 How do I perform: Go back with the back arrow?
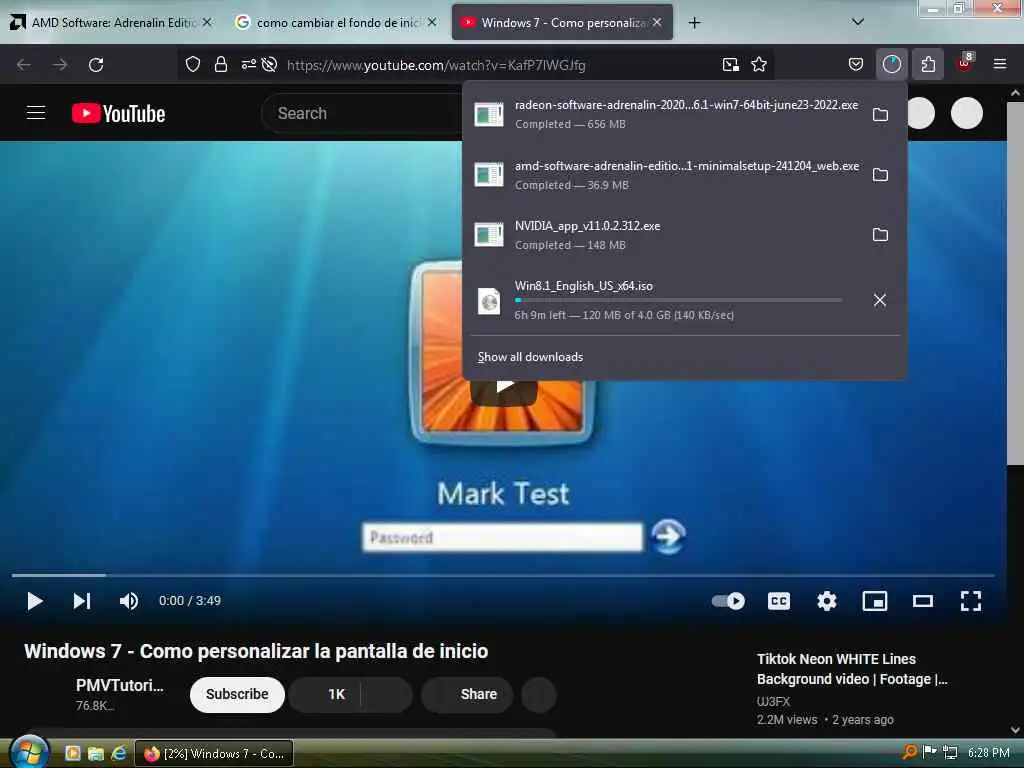coord(24,65)
